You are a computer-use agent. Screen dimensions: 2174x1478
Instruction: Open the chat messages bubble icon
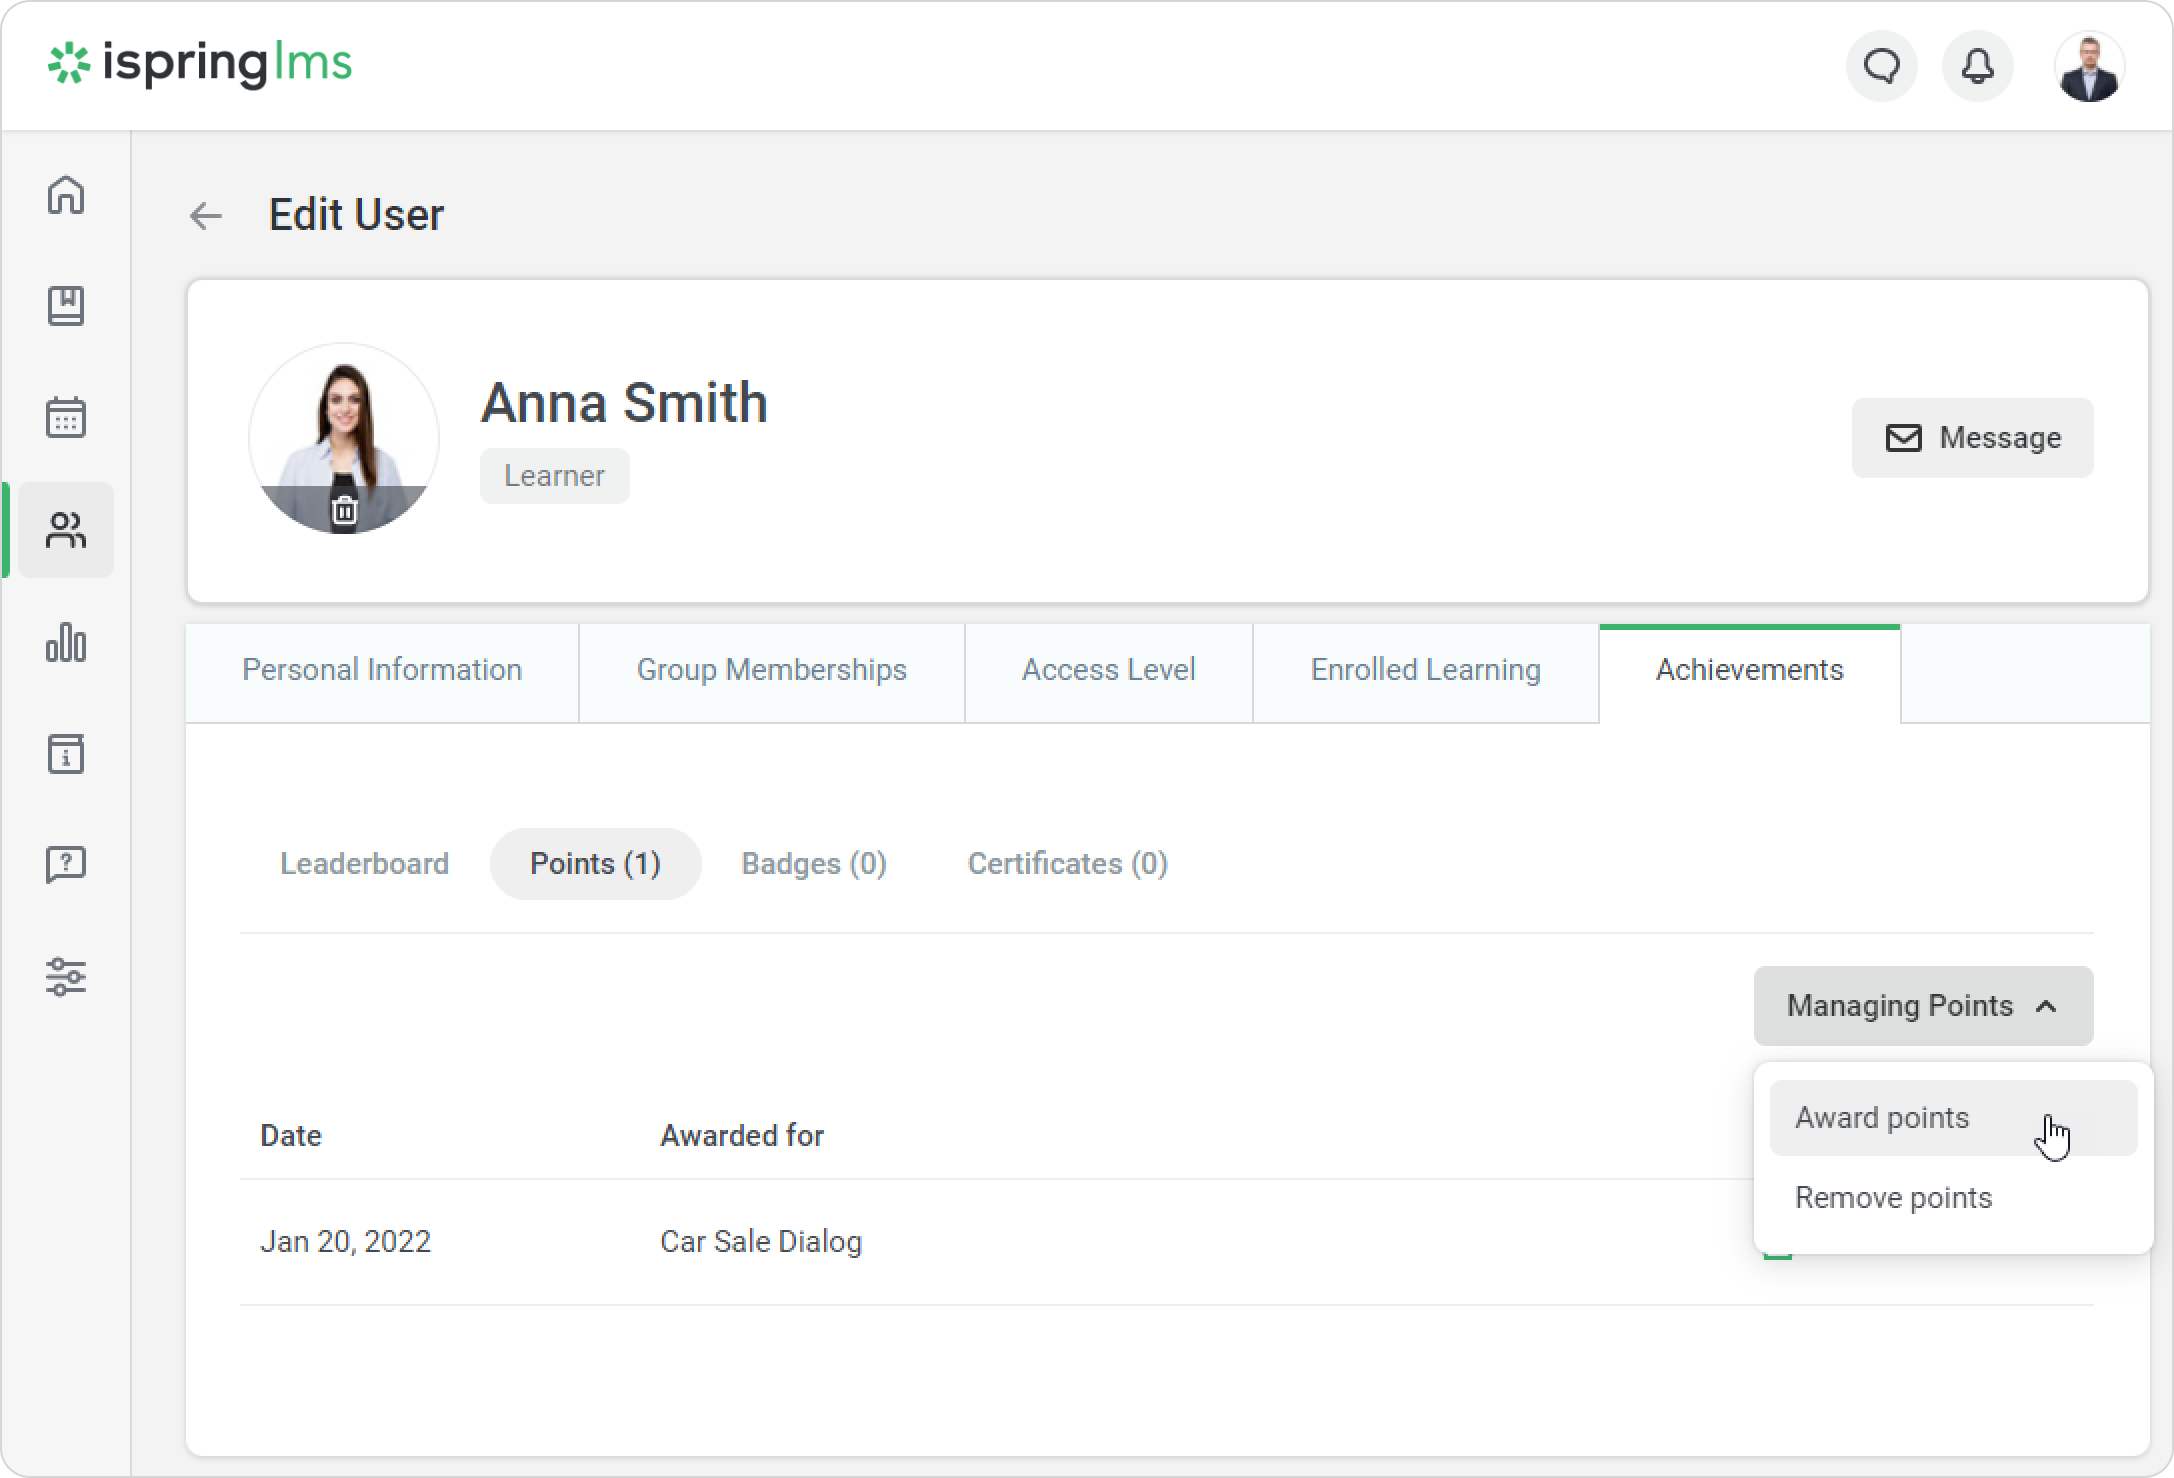1881,67
